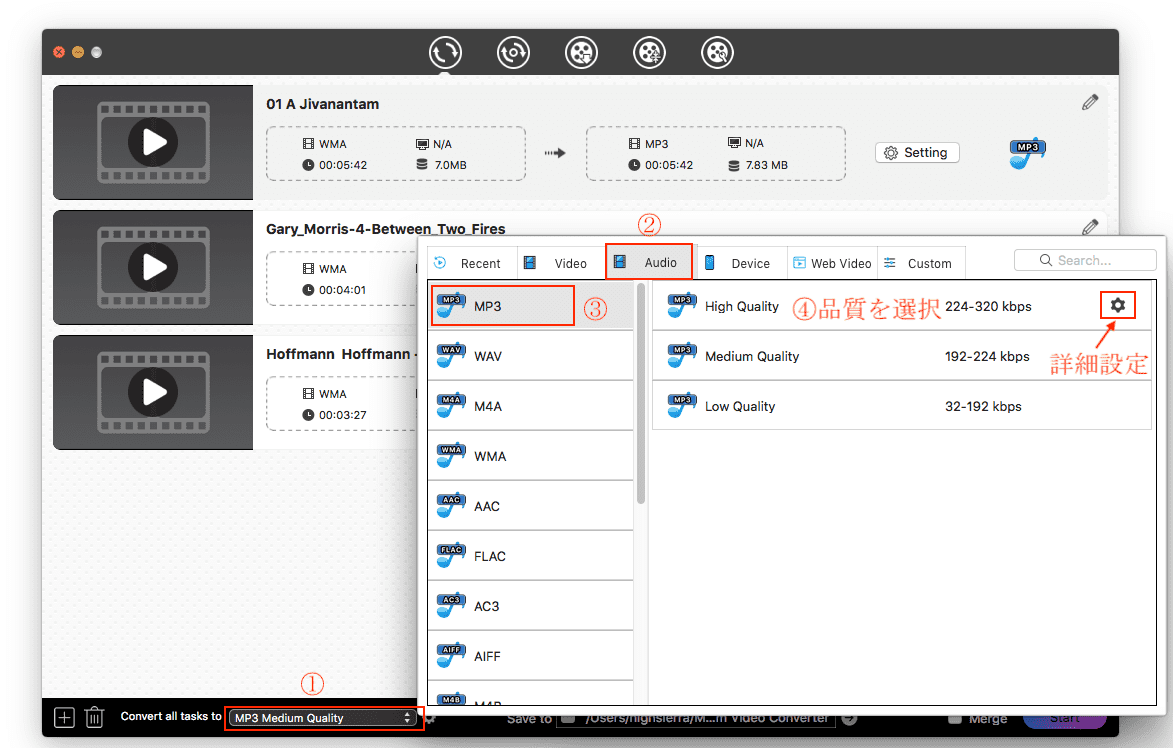Open the Web Video tab
Image resolution: width=1173 pixels, height=748 pixels.
(x=832, y=263)
